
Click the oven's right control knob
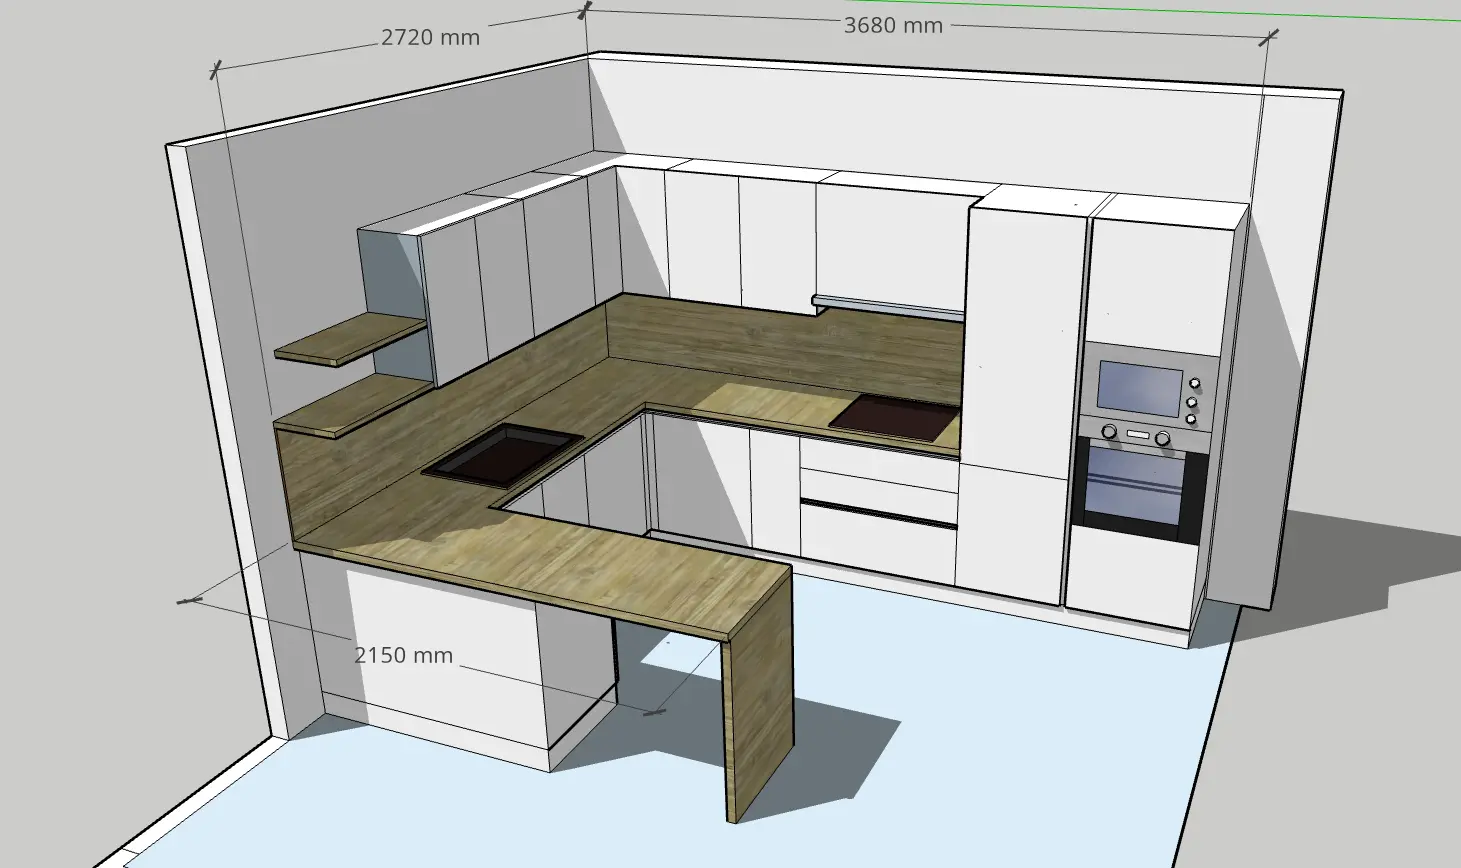(x=1162, y=438)
